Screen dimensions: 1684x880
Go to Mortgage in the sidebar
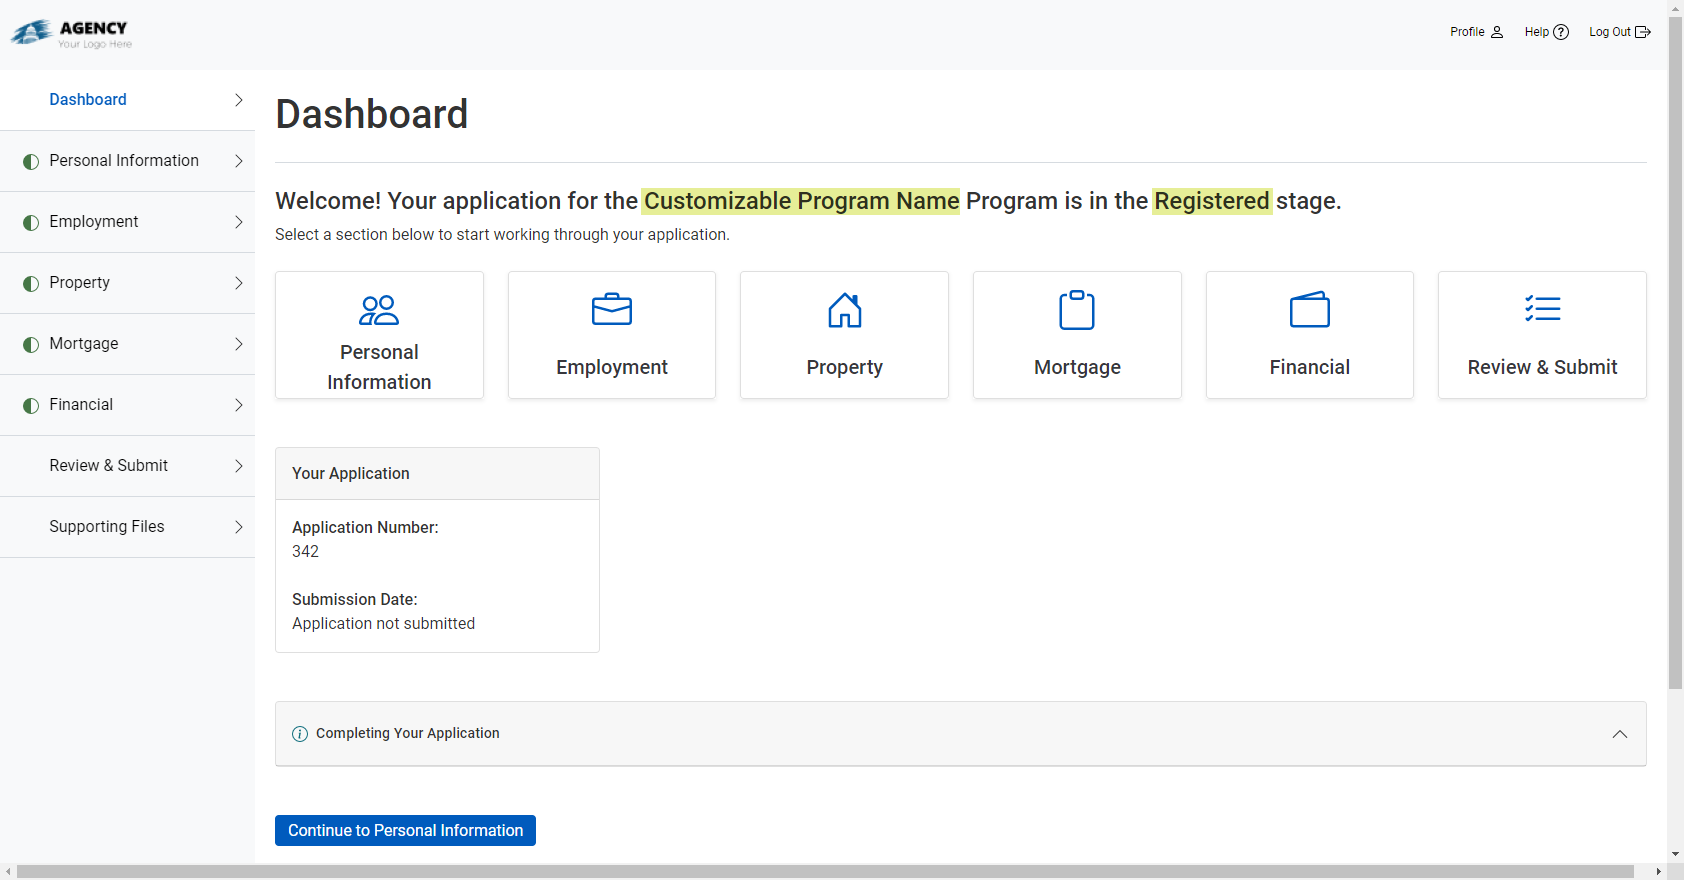[84, 344]
